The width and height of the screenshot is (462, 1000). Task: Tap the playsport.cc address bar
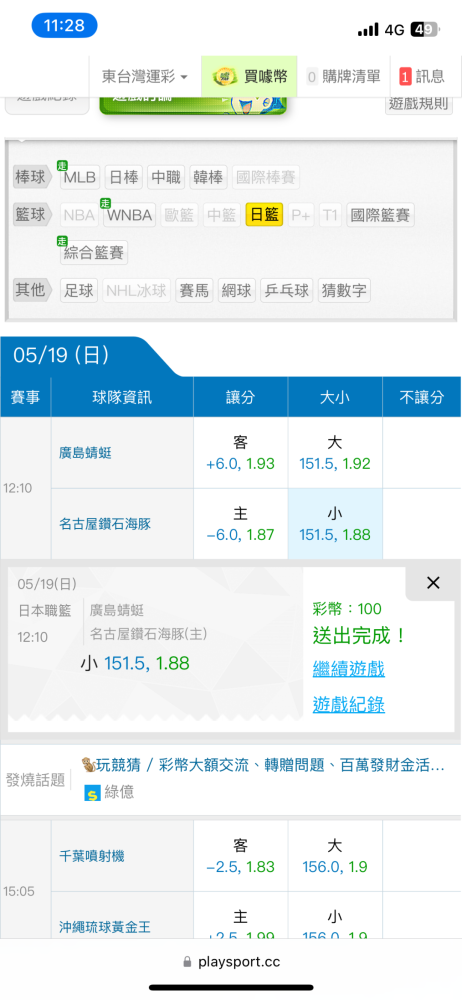tap(231, 961)
